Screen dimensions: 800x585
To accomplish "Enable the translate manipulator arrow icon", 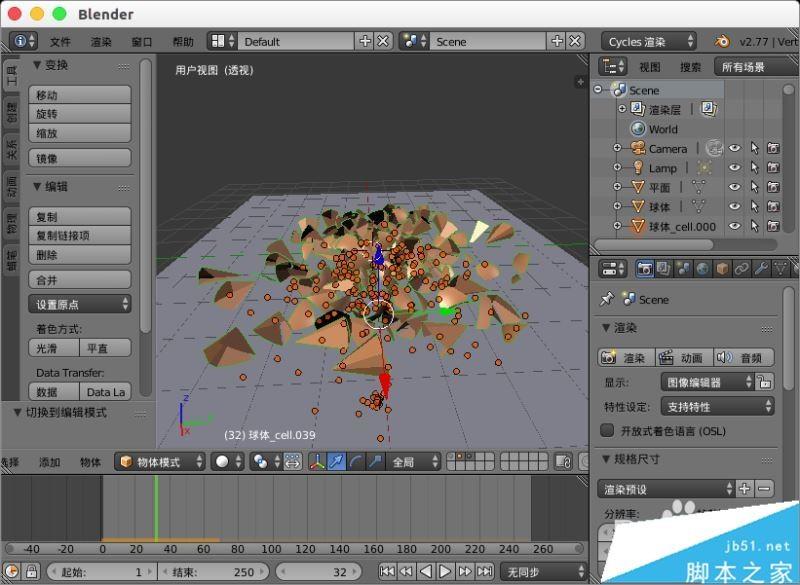I will pyautogui.click(x=336, y=462).
